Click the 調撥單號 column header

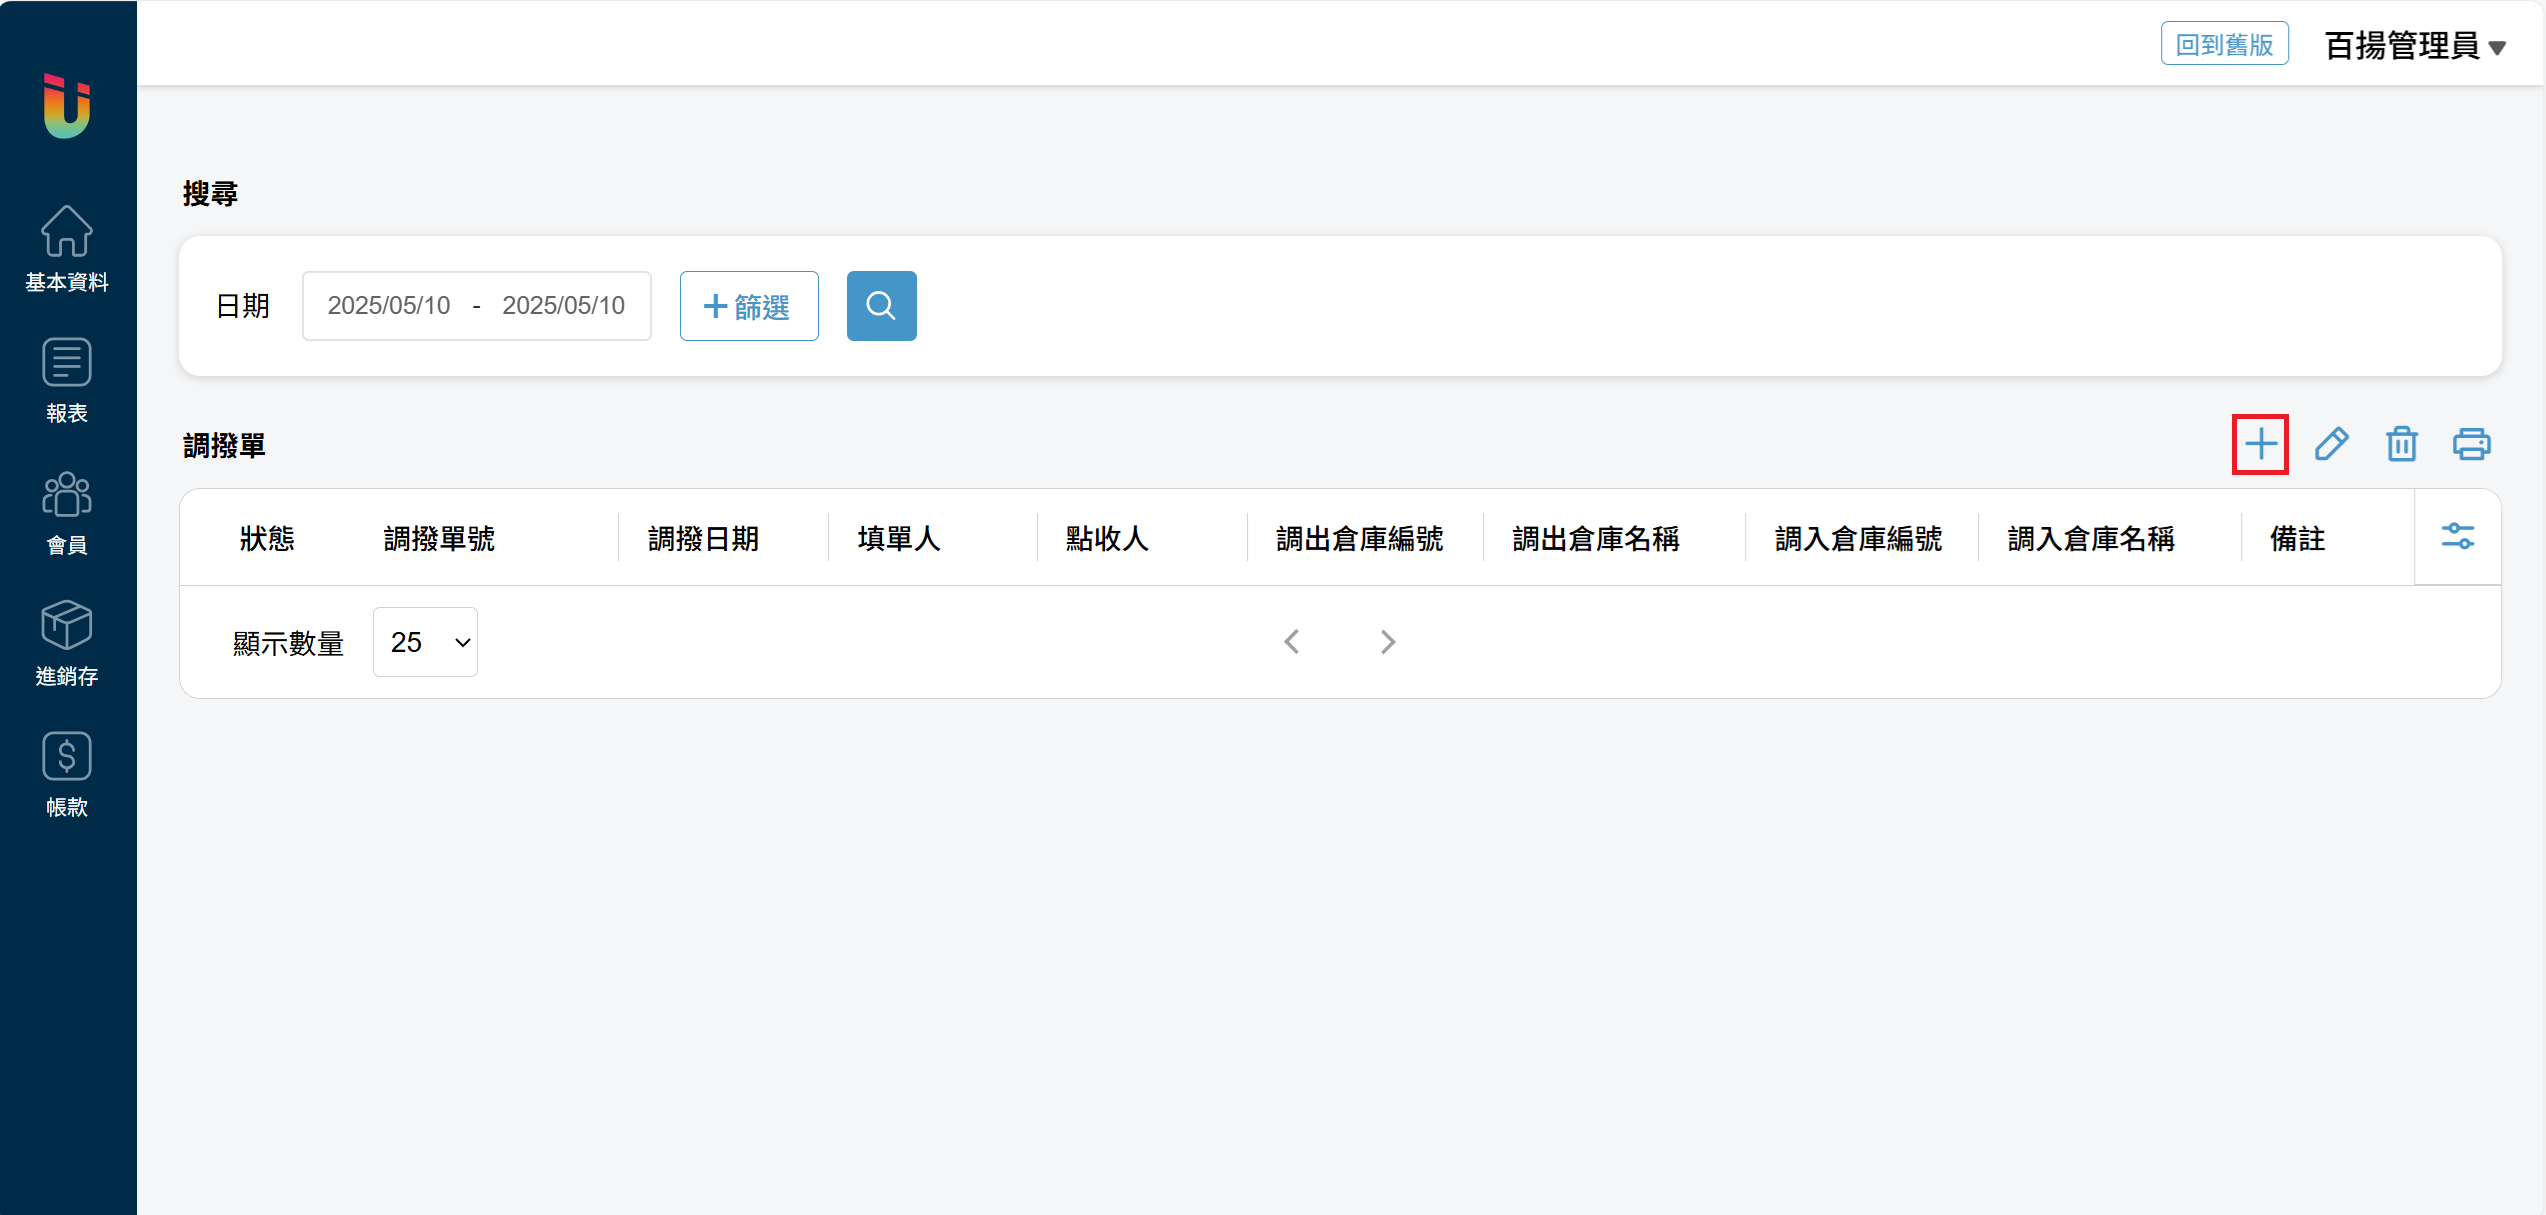tap(440, 539)
